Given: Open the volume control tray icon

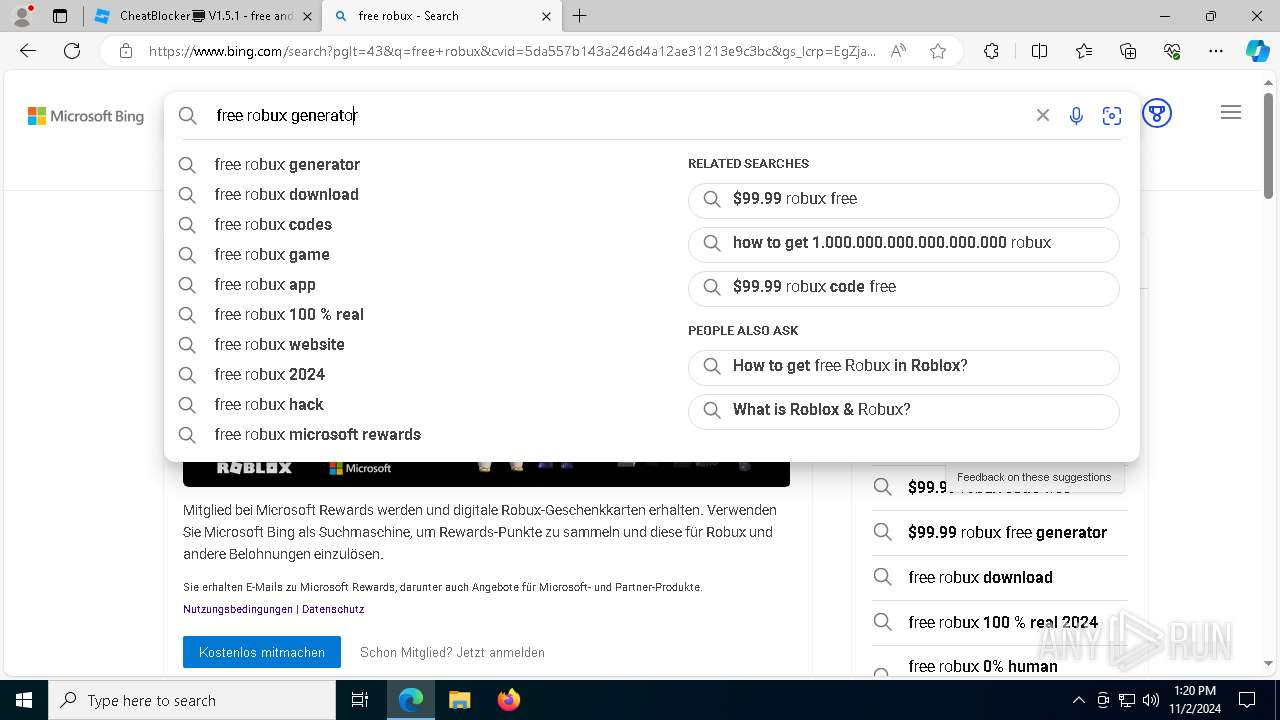Looking at the screenshot, I should click(1150, 700).
